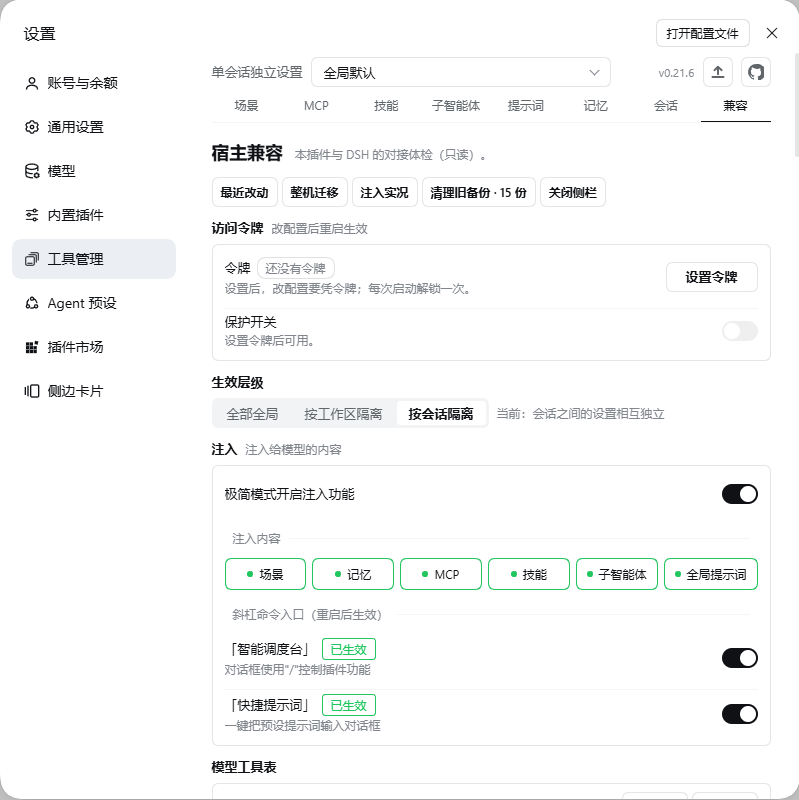Open 内置插件 section
The height and width of the screenshot is (800, 799).
[x=94, y=215]
